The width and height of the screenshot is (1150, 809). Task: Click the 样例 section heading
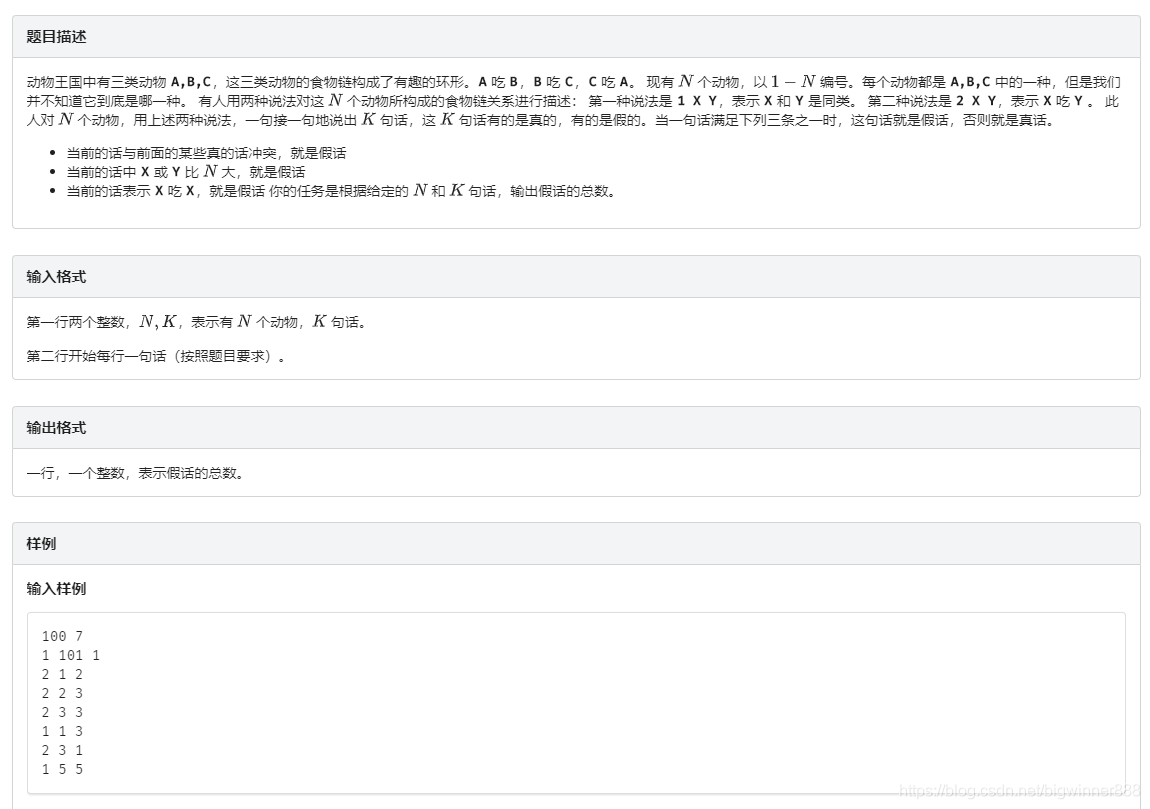41,543
